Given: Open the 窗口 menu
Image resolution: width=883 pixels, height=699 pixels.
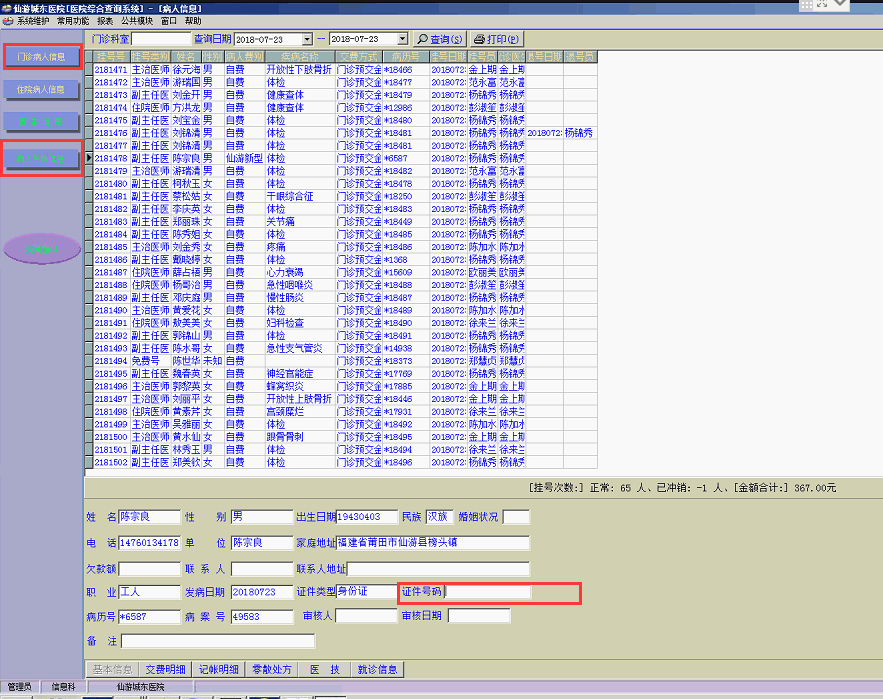Looking at the screenshot, I should [x=168, y=21].
